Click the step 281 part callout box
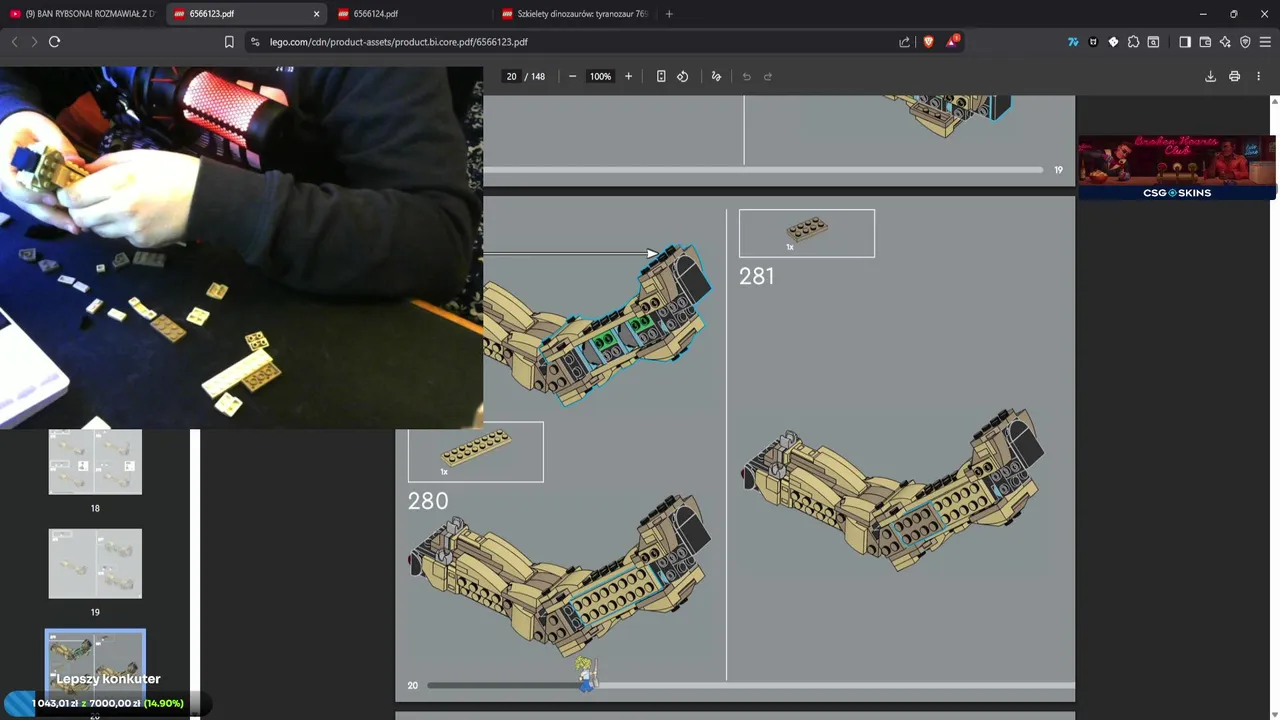1280x720 pixels. pos(807,233)
